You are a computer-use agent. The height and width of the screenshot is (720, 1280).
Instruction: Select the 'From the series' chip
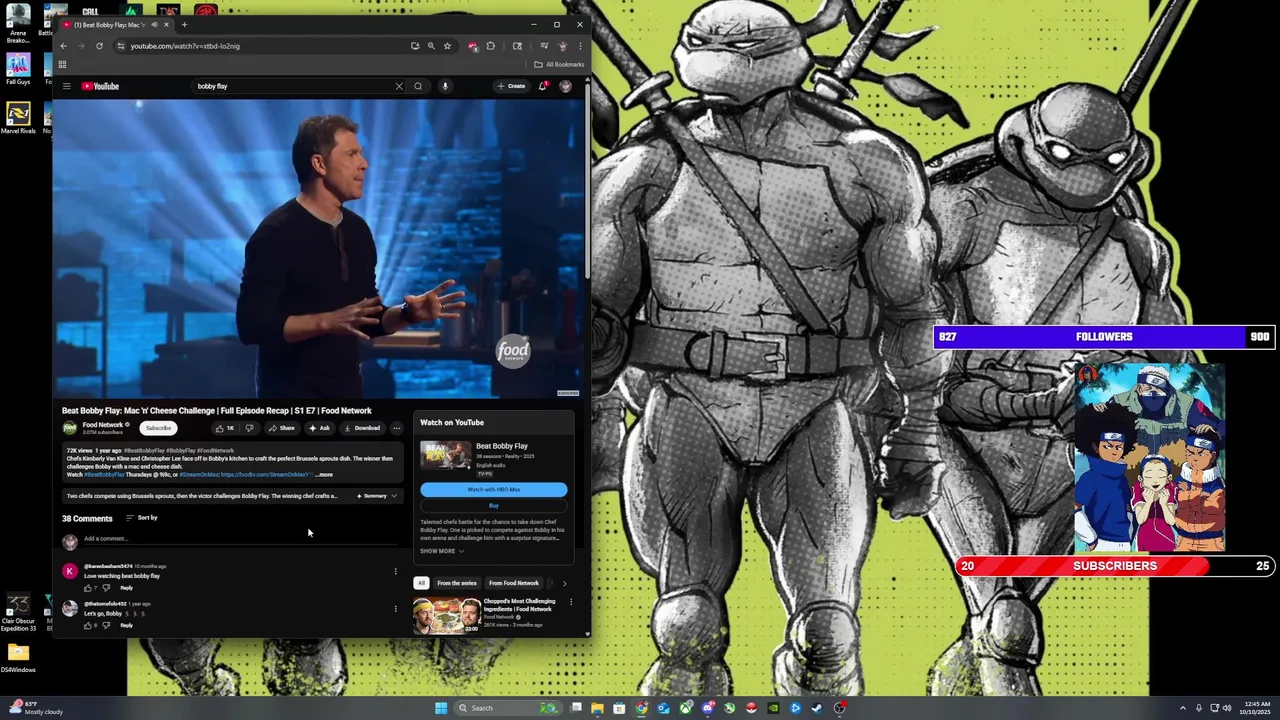457,583
